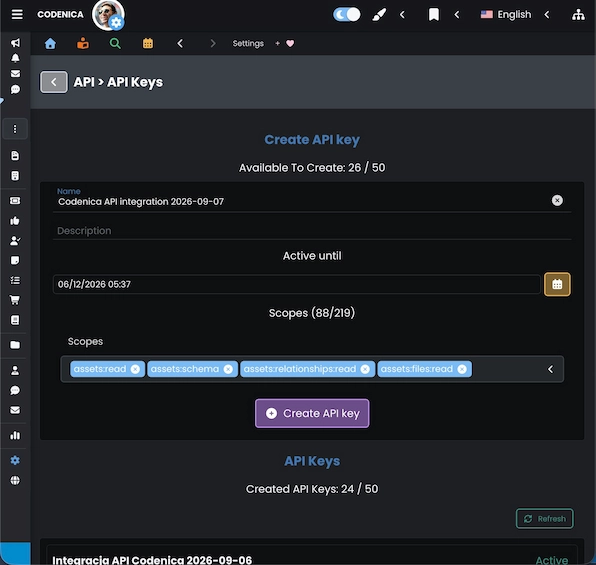The image size is (596, 565).
Task: Open the bookmark icon
Action: point(434,14)
